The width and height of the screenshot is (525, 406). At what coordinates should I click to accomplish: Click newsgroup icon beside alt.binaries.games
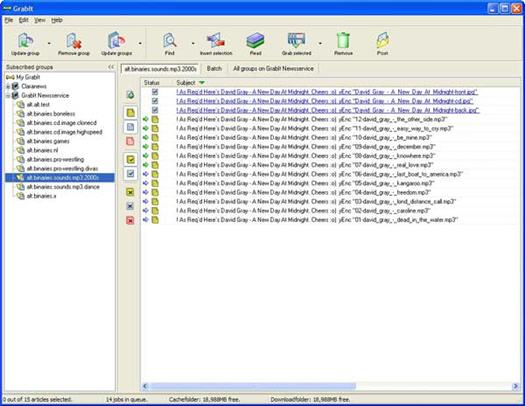[x=21, y=141]
